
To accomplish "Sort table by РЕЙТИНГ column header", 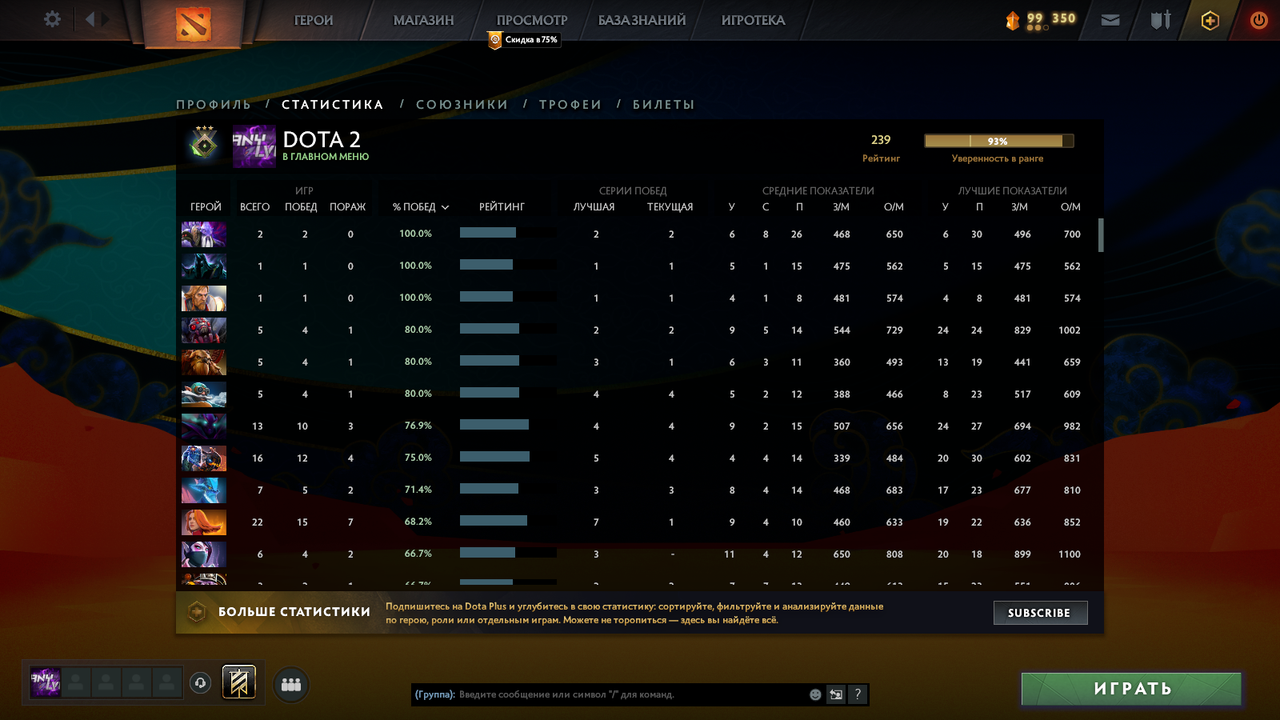I will point(502,207).
